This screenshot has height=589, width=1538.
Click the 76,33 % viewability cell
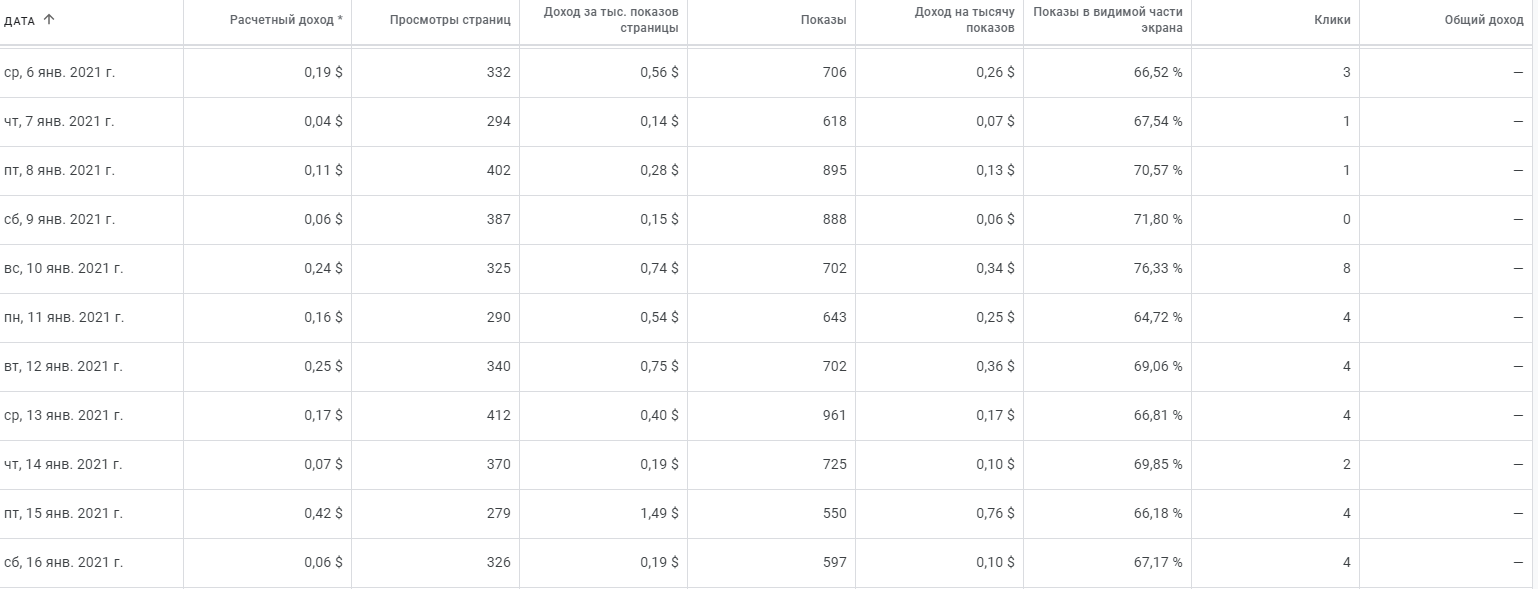pyautogui.click(x=1158, y=268)
